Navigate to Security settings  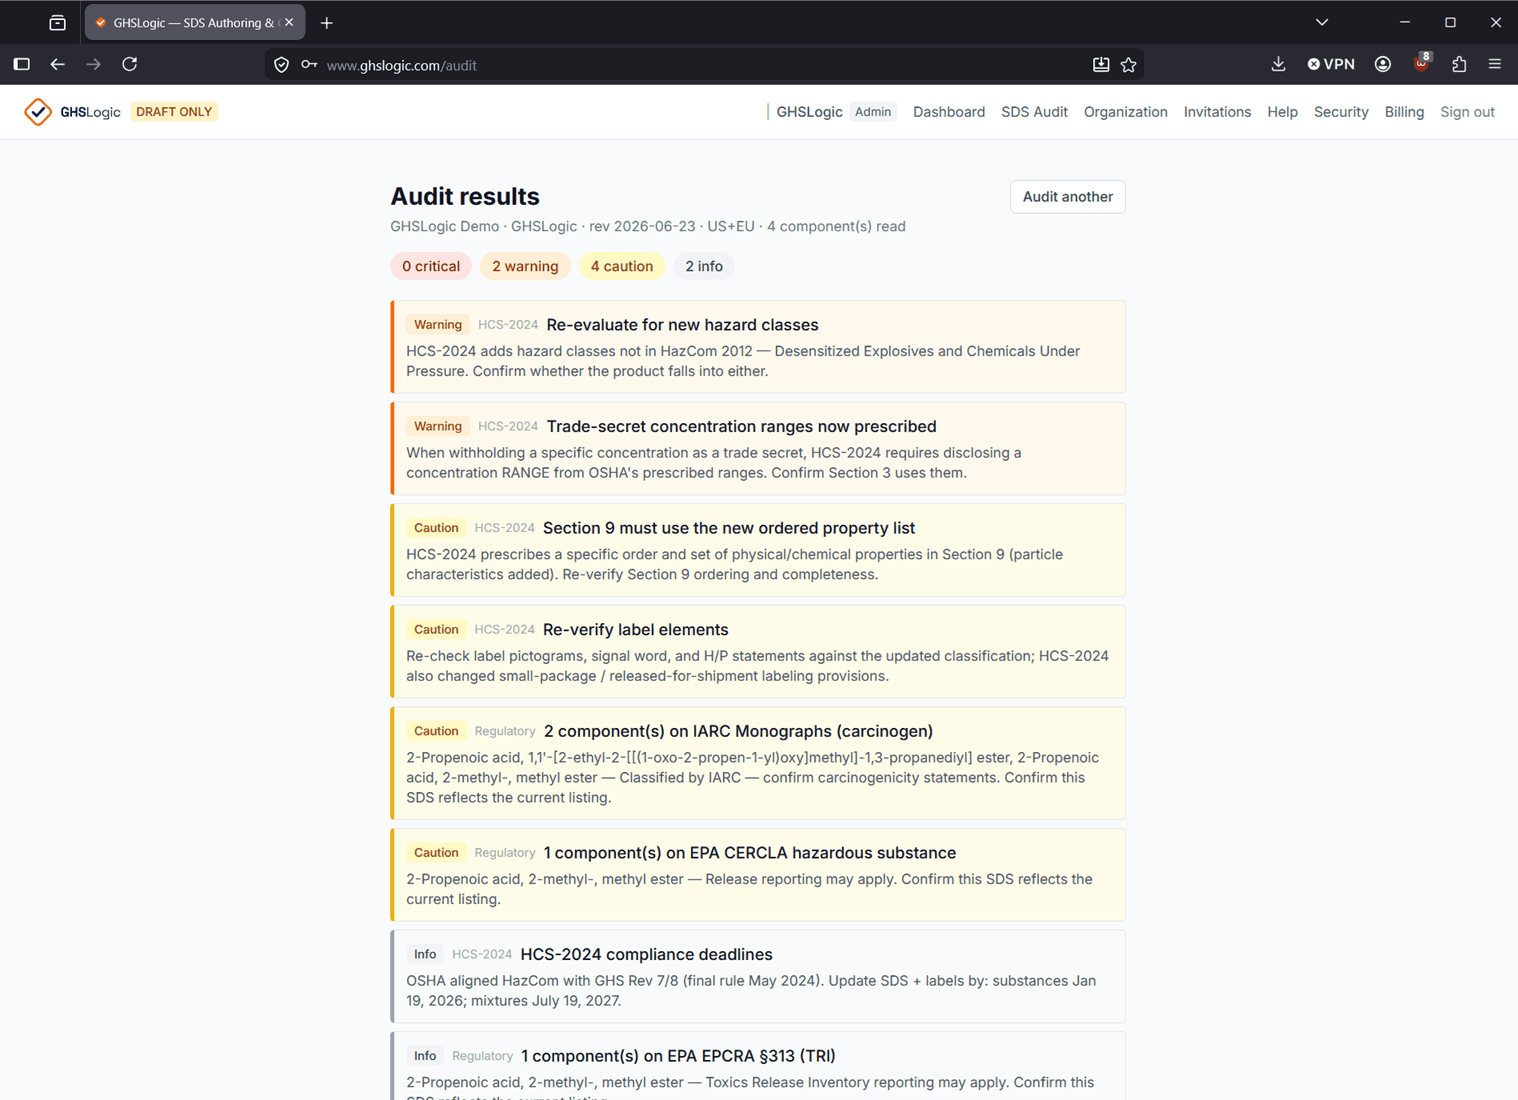click(x=1341, y=112)
